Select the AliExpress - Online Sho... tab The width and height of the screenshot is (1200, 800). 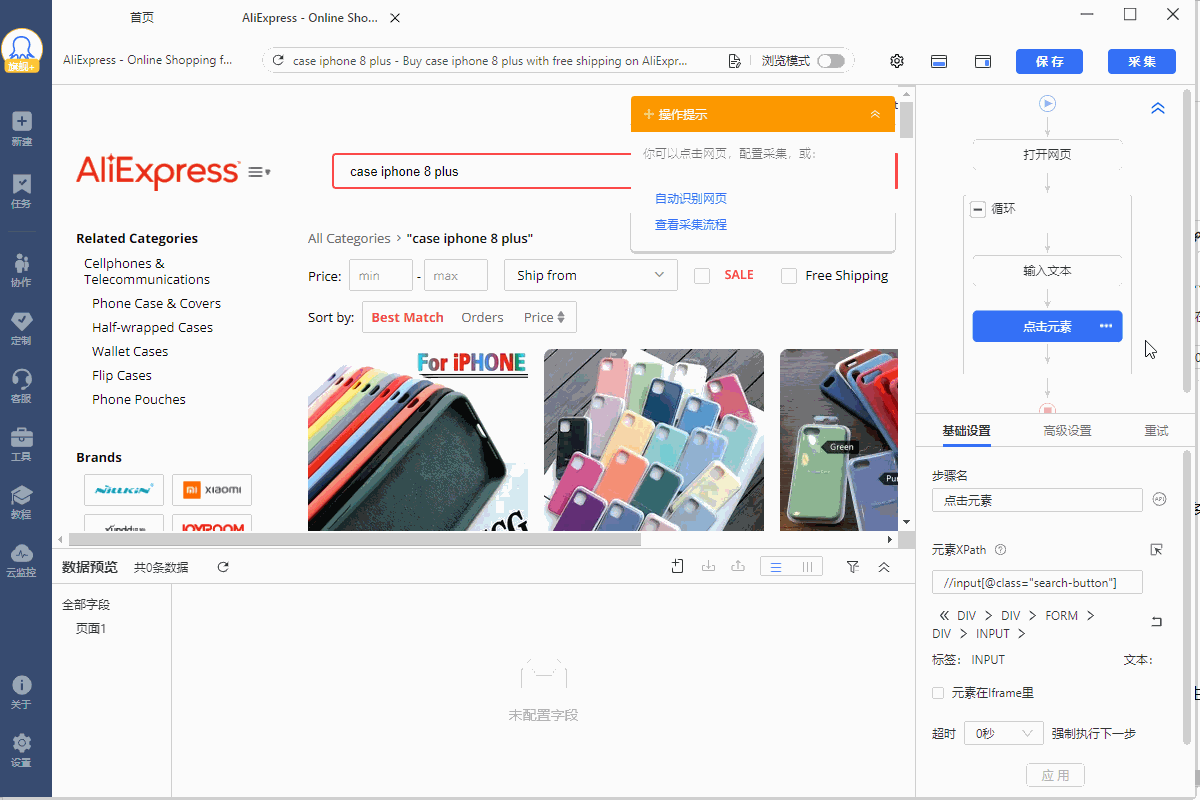pyautogui.click(x=309, y=18)
